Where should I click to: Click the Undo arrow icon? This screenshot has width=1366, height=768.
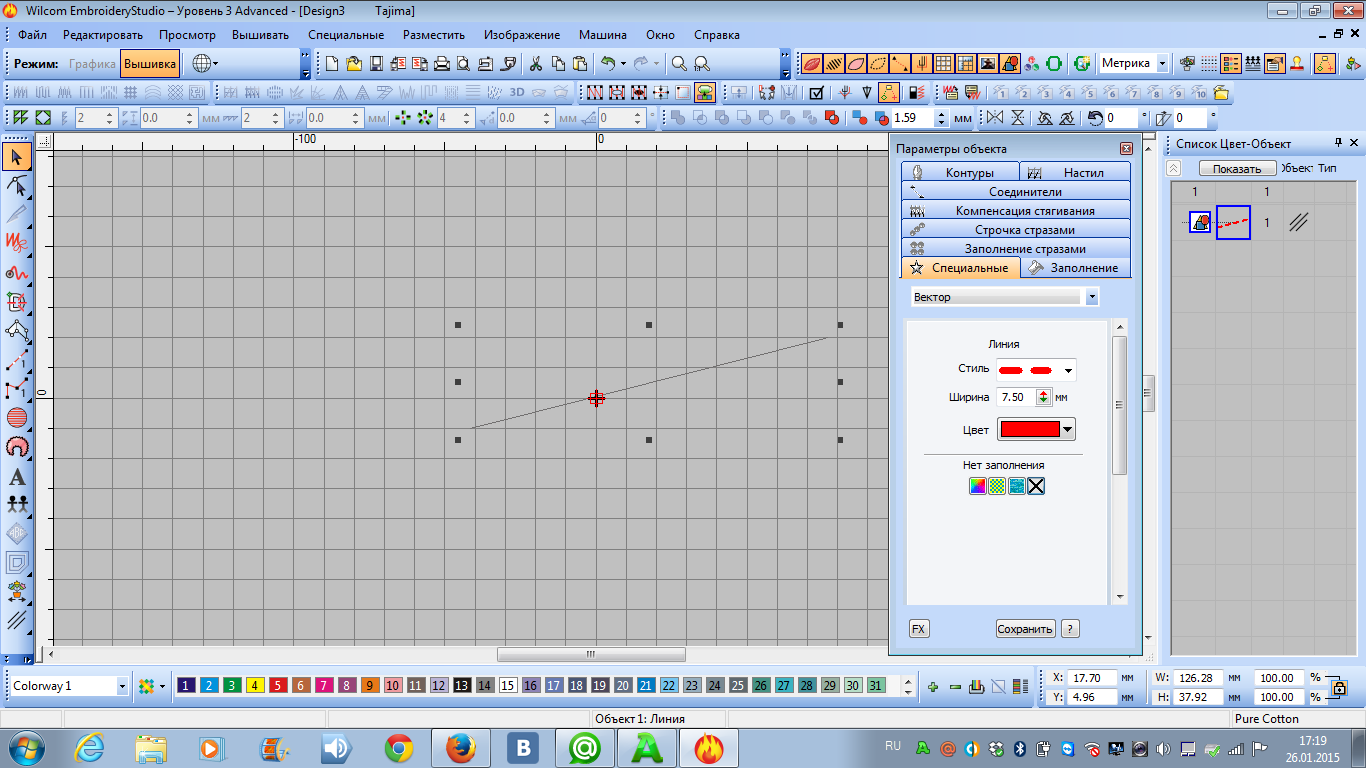[x=607, y=64]
